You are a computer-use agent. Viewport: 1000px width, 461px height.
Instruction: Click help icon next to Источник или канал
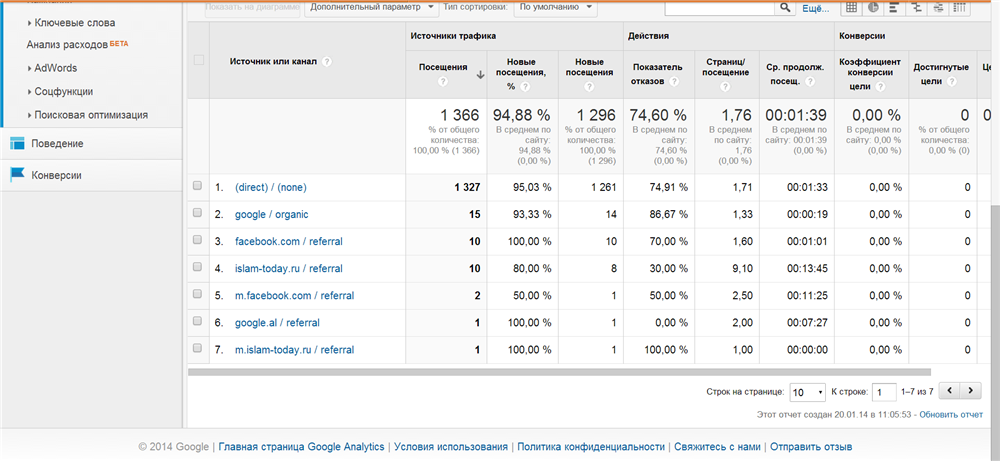click(327, 62)
